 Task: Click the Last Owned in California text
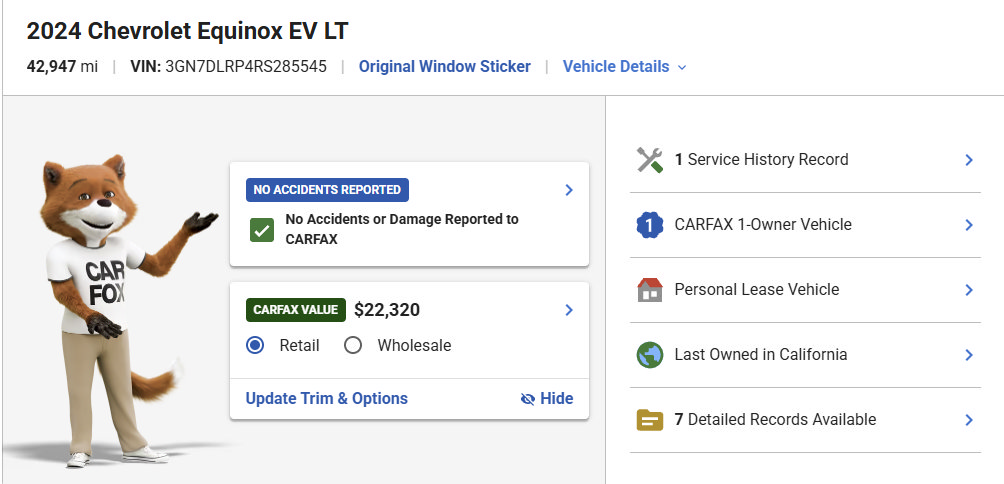pyautogui.click(x=761, y=355)
